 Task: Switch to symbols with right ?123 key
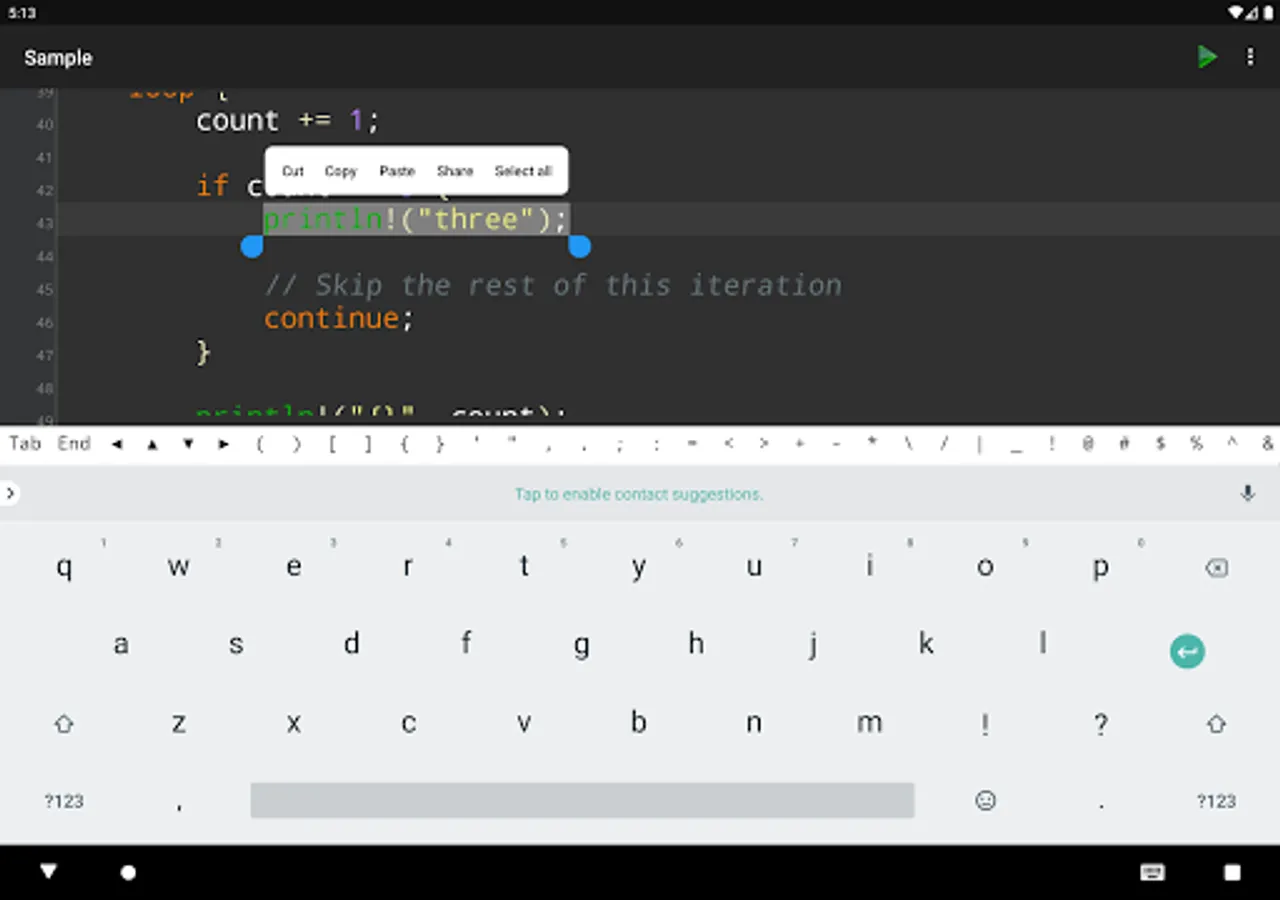click(1216, 801)
